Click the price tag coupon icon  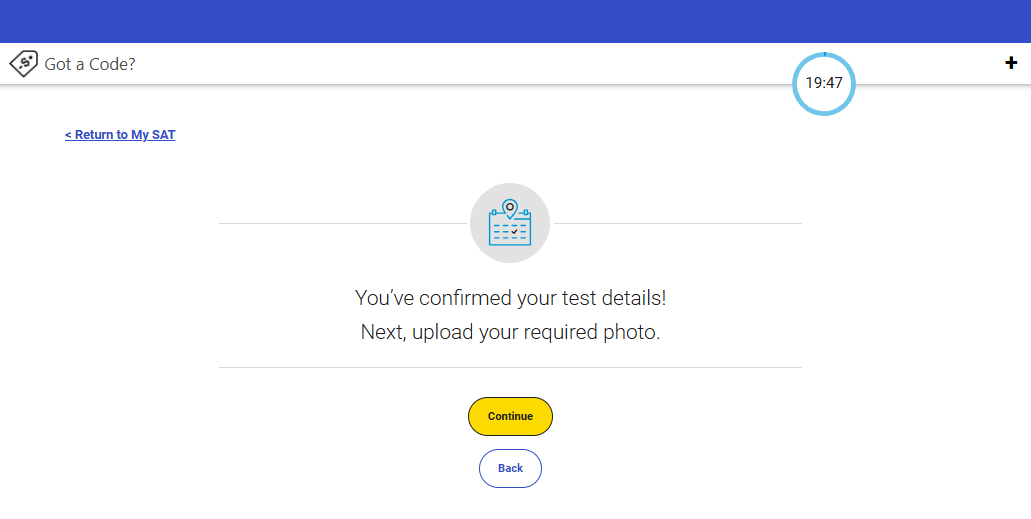pyautogui.click(x=24, y=64)
